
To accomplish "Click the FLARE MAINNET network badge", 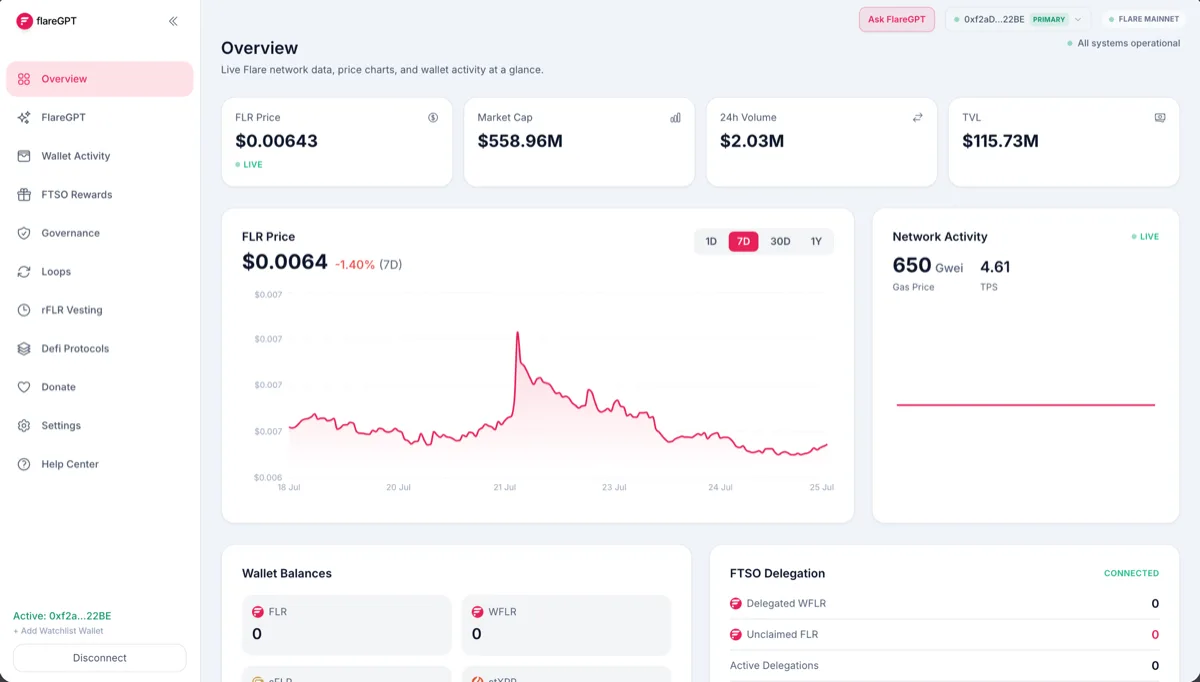I will pos(1143,19).
